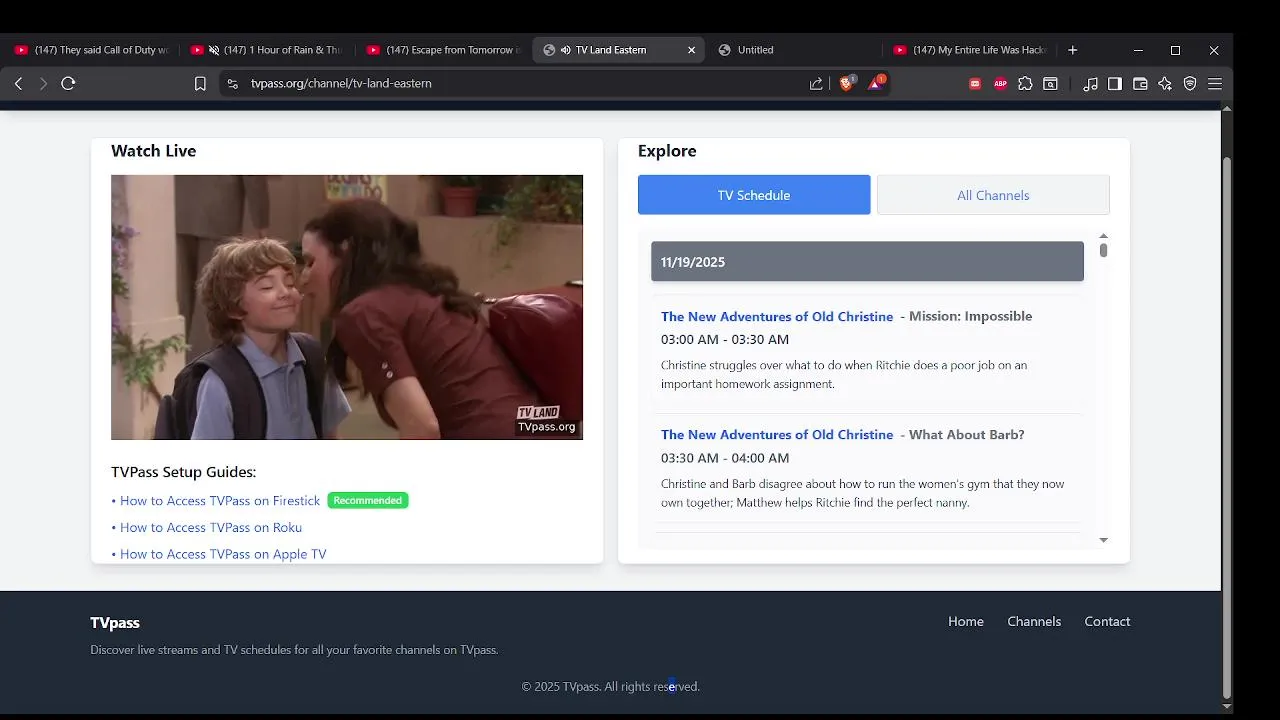
Task: Click the Discover live streams footer tagline
Action: click(294, 650)
